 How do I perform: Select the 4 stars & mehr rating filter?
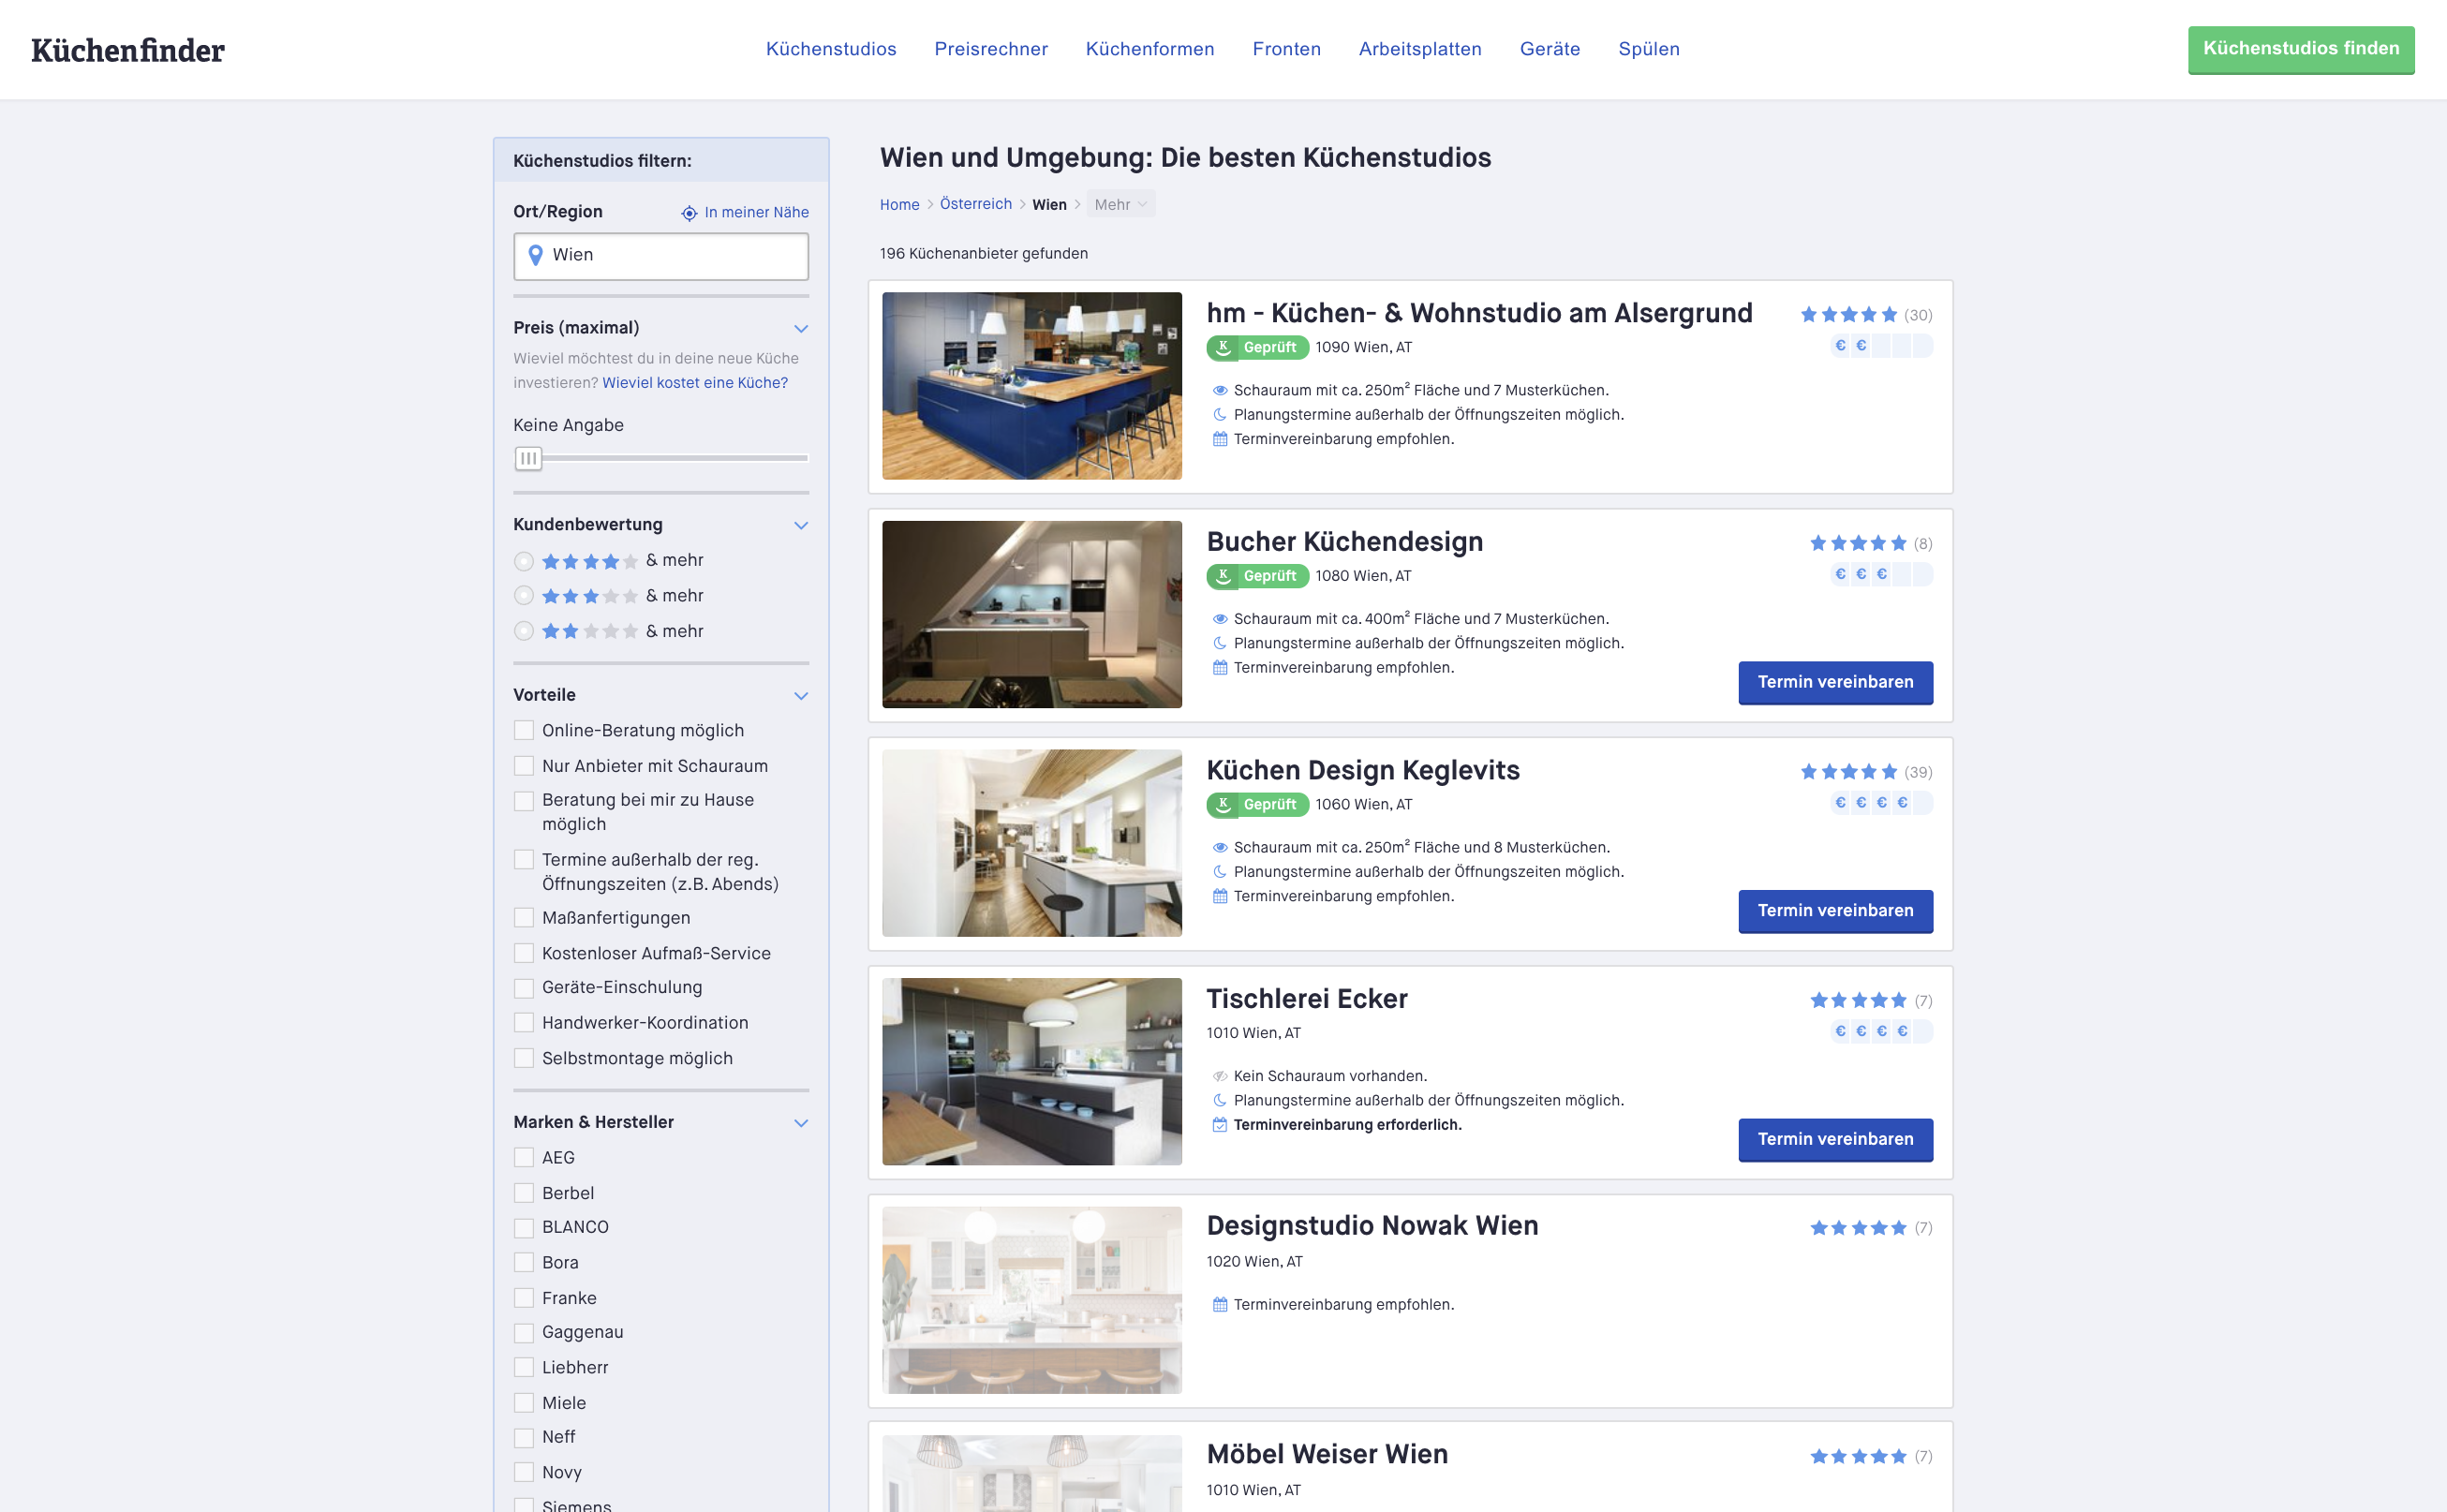[x=523, y=561]
